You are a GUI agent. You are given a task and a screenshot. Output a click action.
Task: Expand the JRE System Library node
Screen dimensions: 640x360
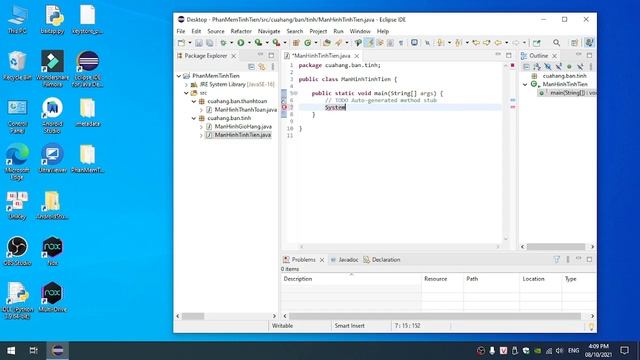(x=187, y=84)
